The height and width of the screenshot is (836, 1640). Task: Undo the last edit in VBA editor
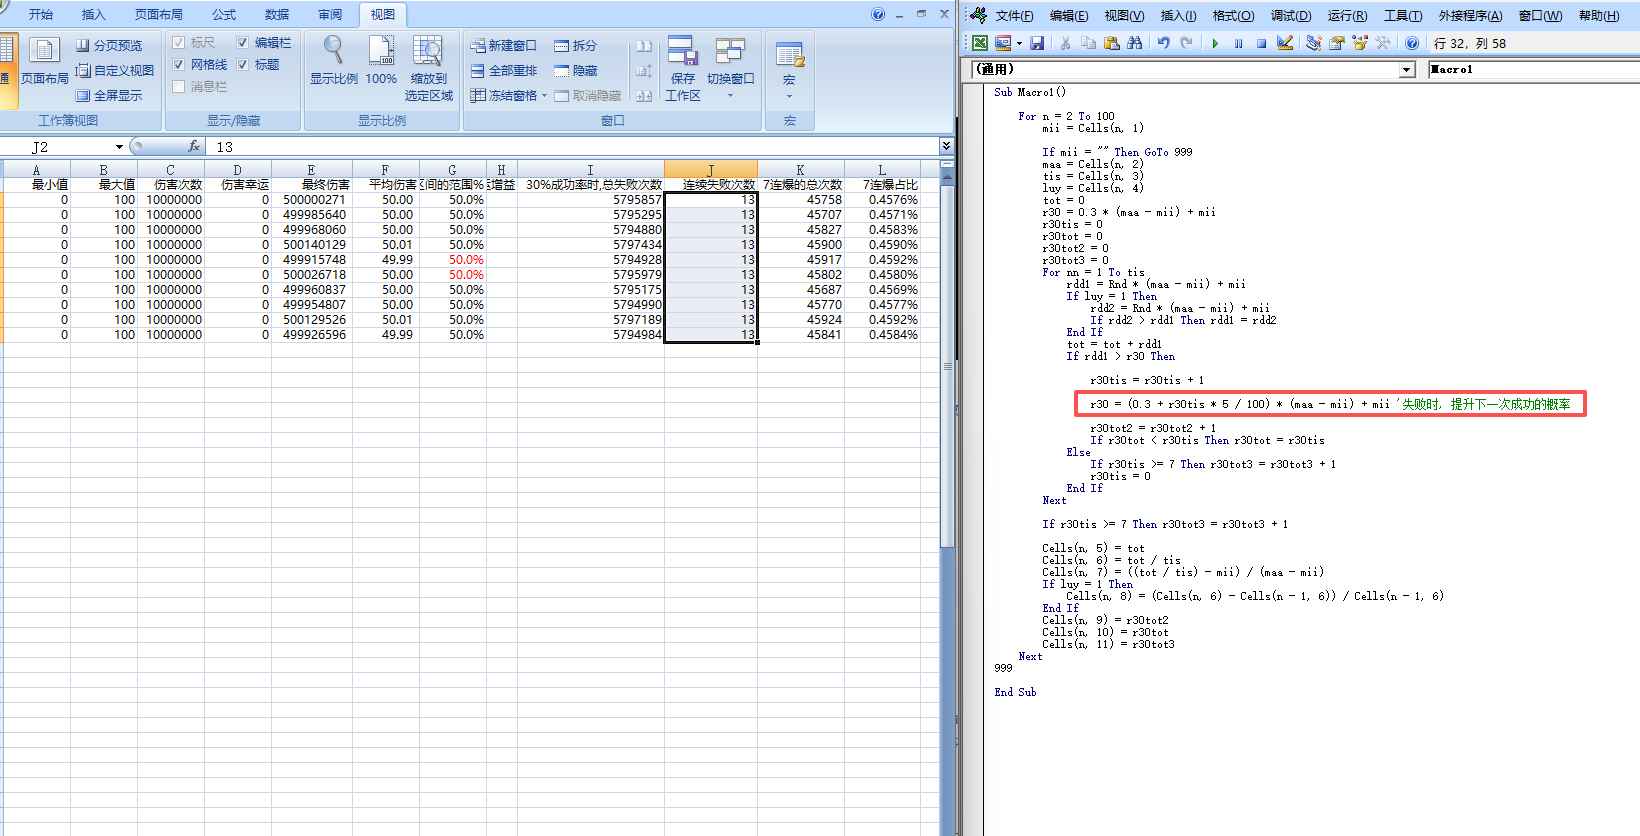1163,43
